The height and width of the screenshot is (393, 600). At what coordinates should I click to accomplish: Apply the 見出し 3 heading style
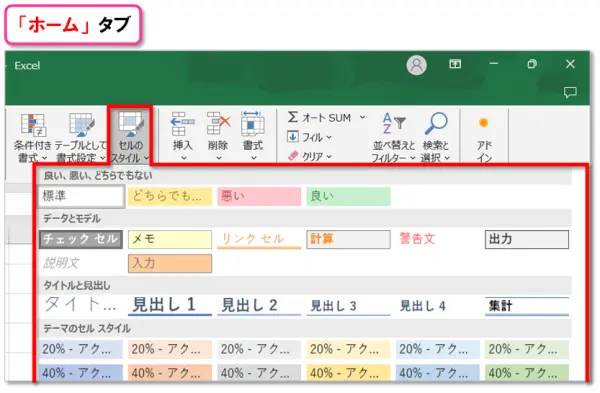click(x=348, y=305)
